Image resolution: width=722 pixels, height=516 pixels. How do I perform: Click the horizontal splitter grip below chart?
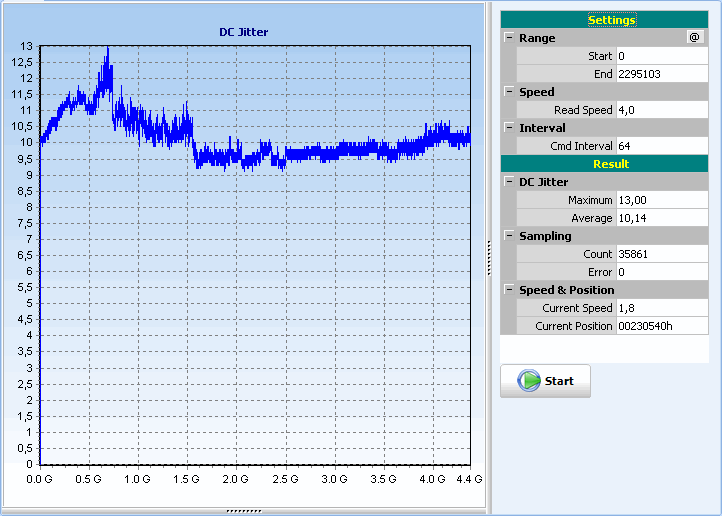click(244, 511)
